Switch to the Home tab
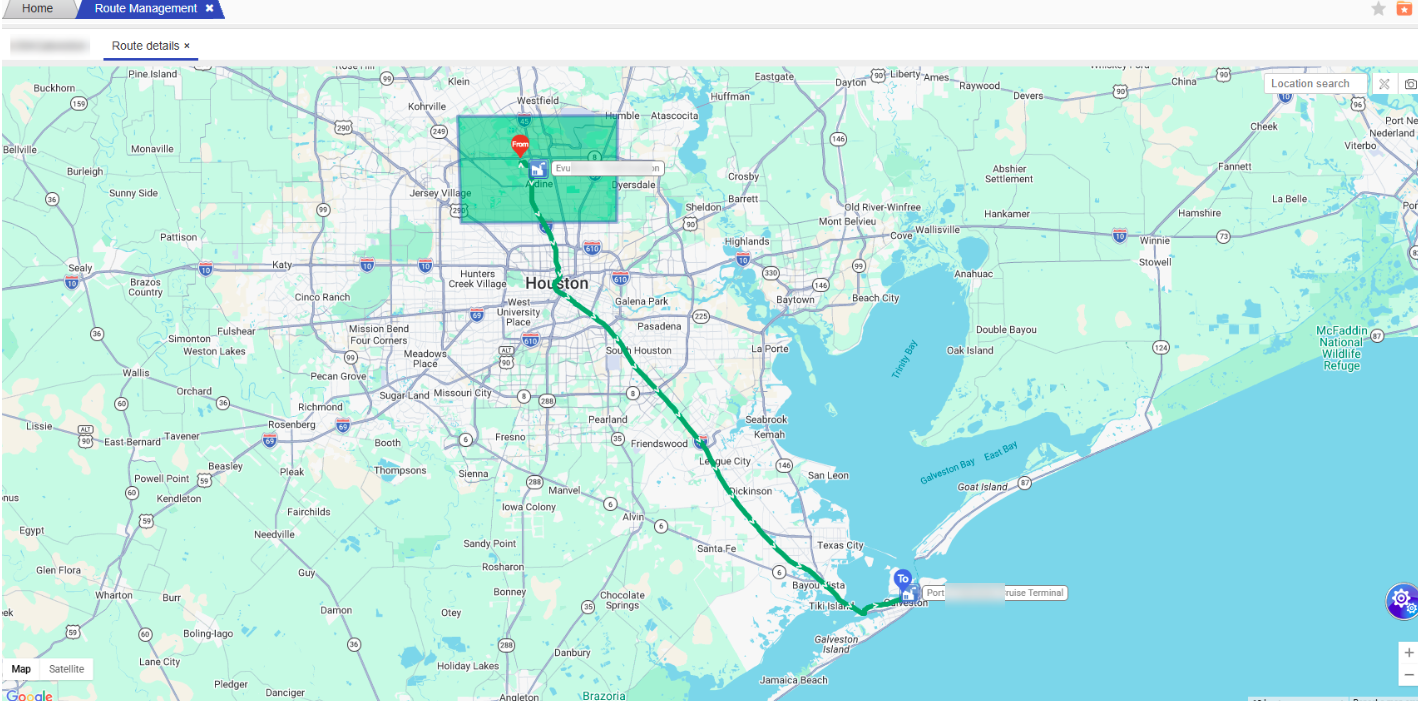Image resolution: width=1418 pixels, height=701 pixels. point(38,9)
